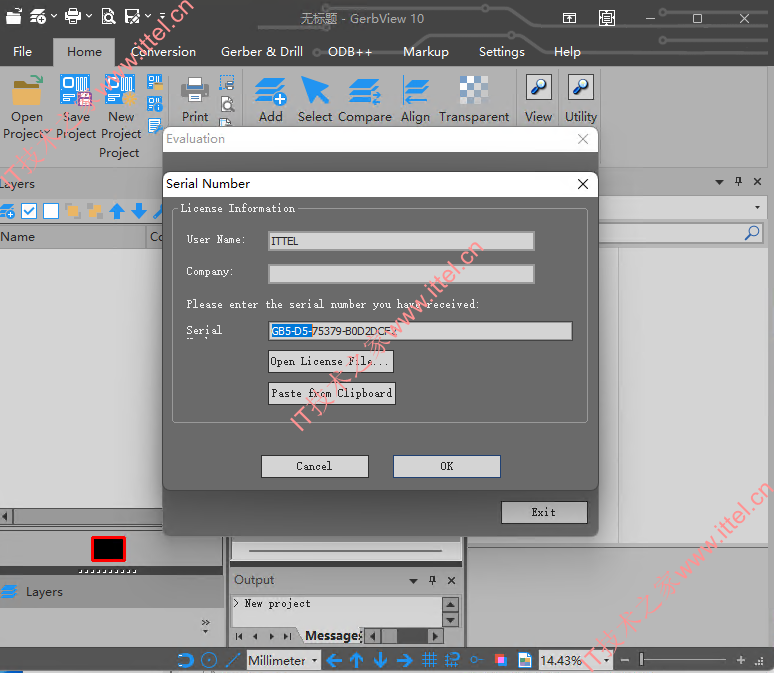The height and width of the screenshot is (673, 774).
Task: Move layer down with blue down arrow
Action: tap(139, 211)
